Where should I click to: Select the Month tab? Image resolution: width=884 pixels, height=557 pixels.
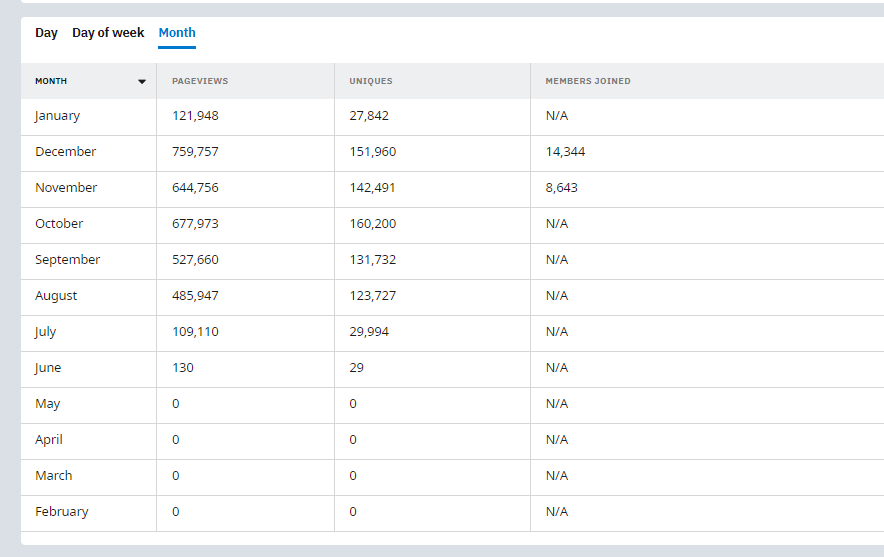177,33
